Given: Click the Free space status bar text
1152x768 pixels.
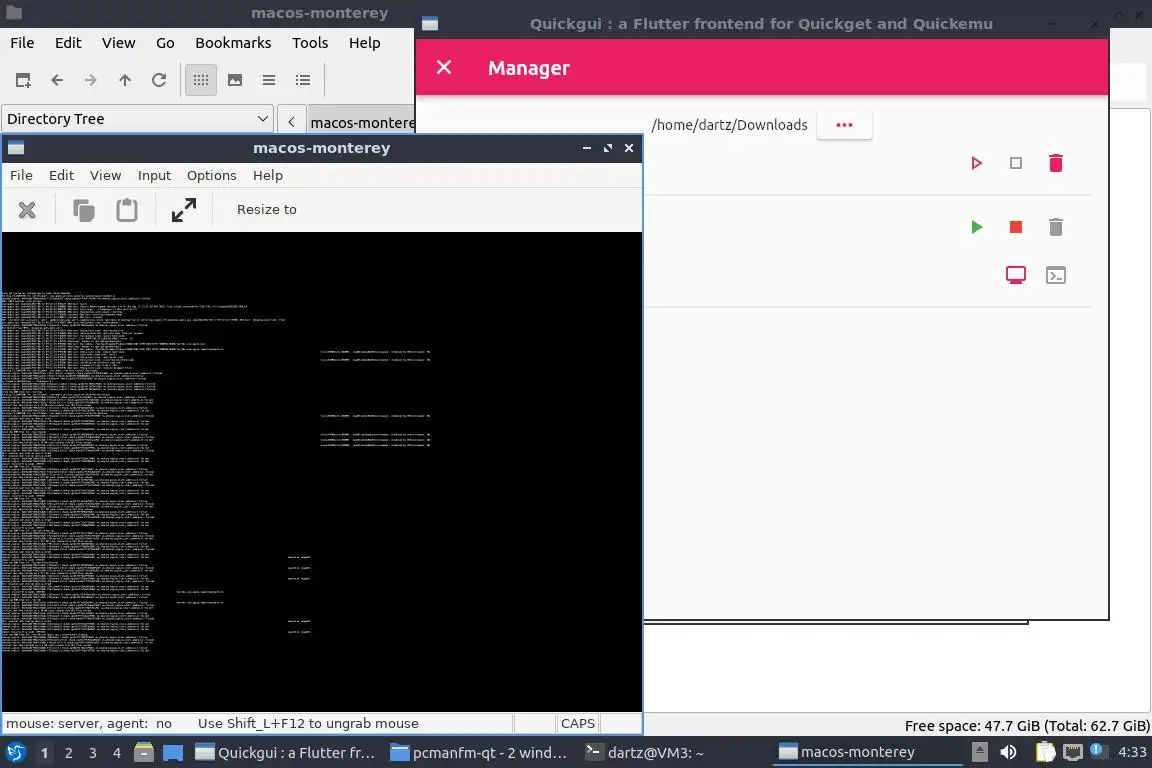Looking at the screenshot, I should click(1026, 726).
